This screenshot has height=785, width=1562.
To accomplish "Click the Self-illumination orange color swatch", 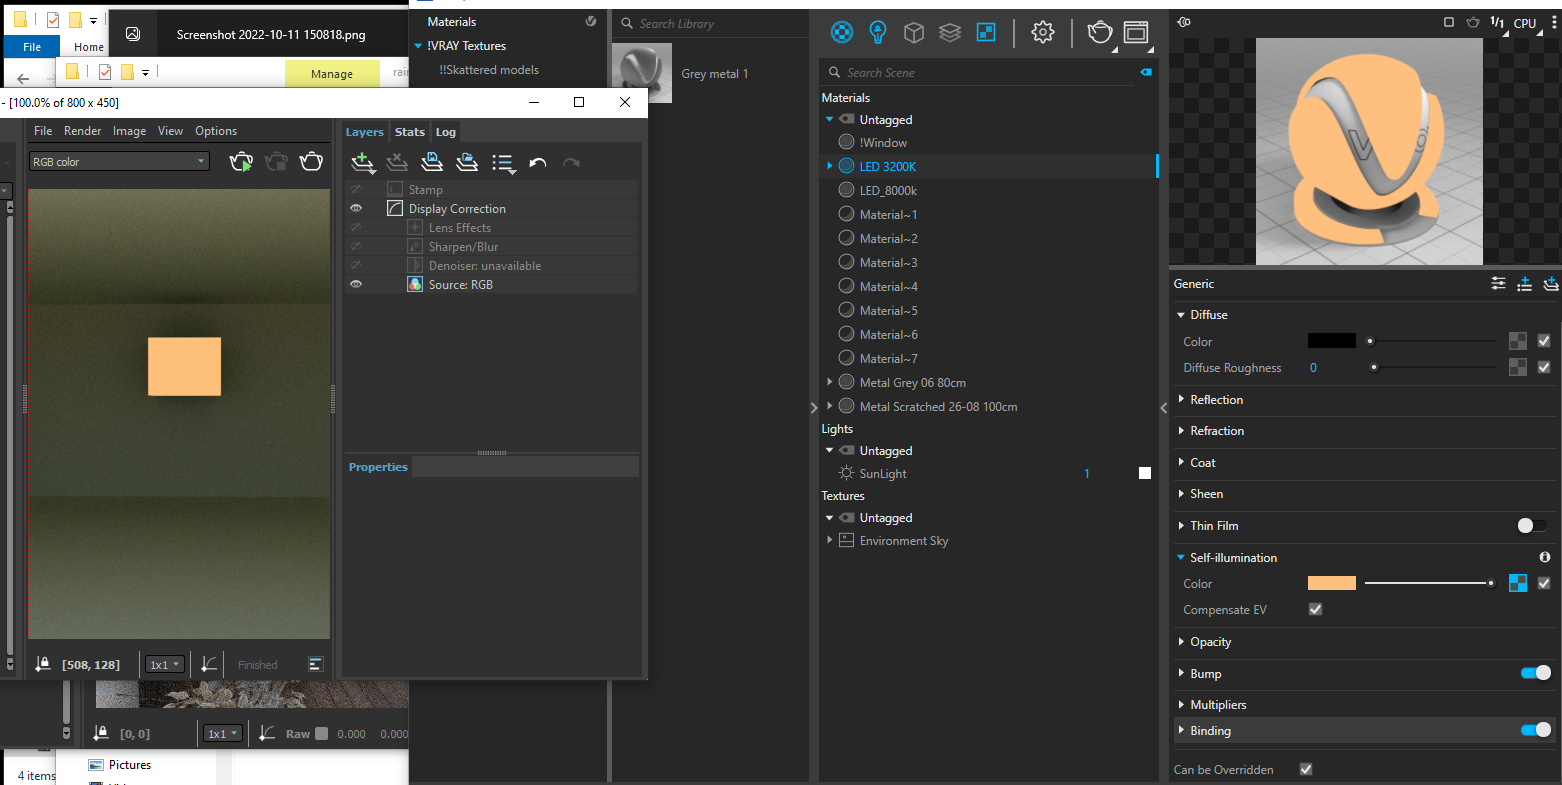I will click(1332, 583).
